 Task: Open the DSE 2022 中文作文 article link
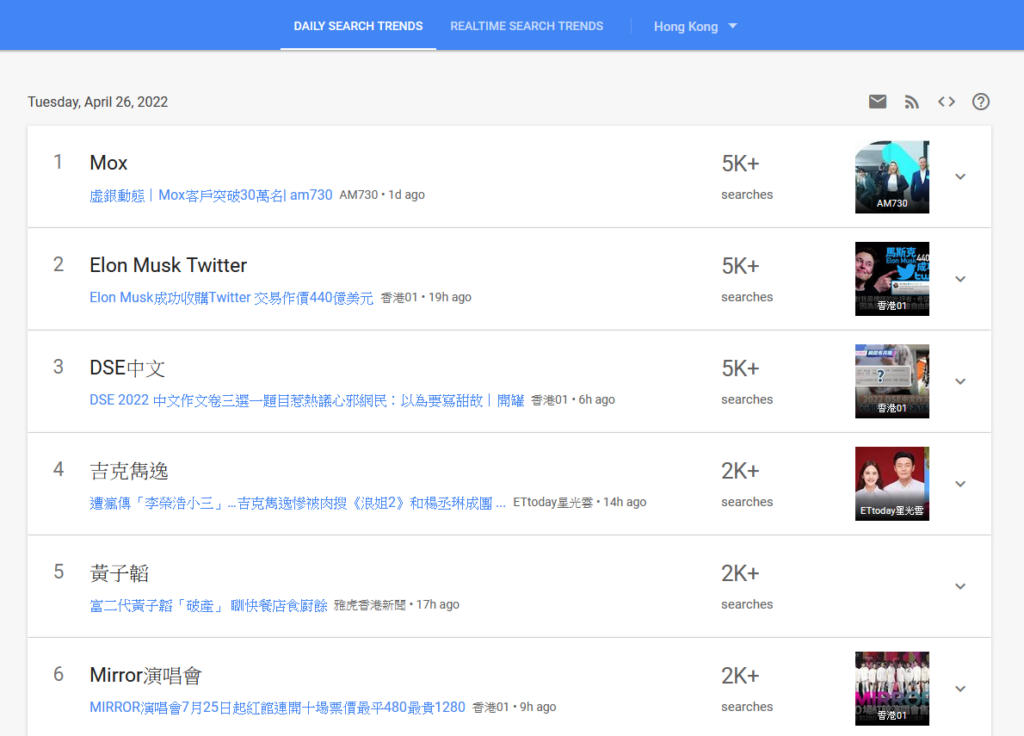point(306,400)
